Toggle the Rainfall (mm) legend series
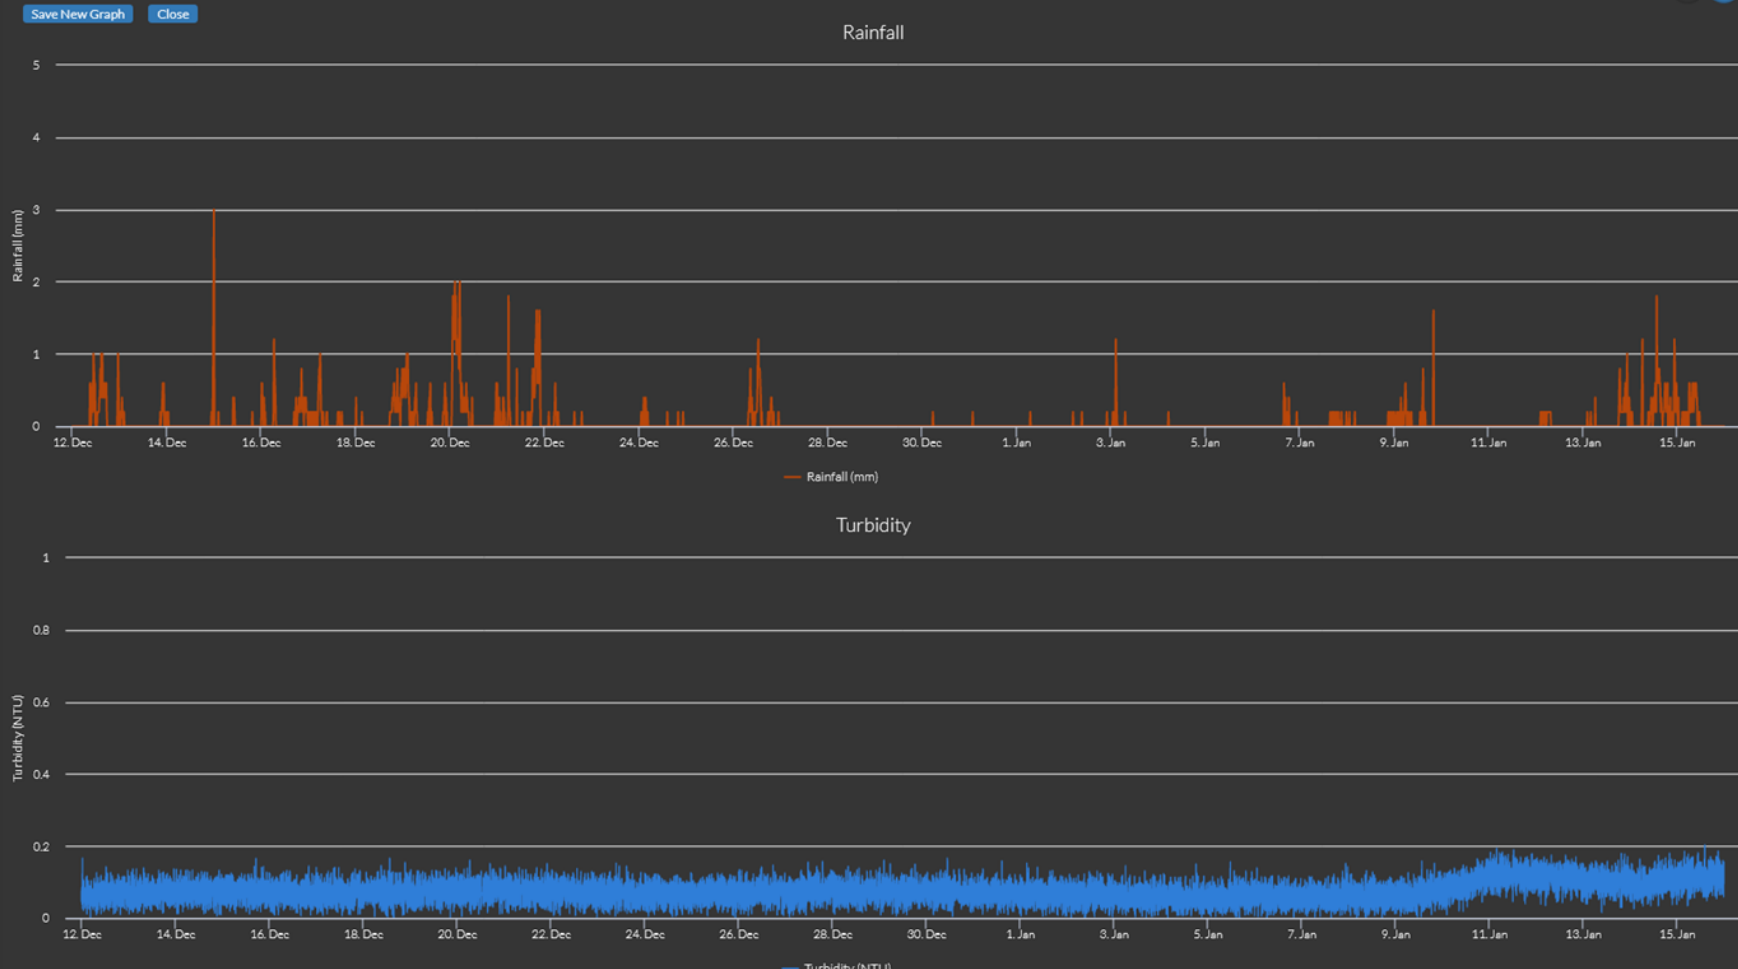 pyautogui.click(x=842, y=477)
